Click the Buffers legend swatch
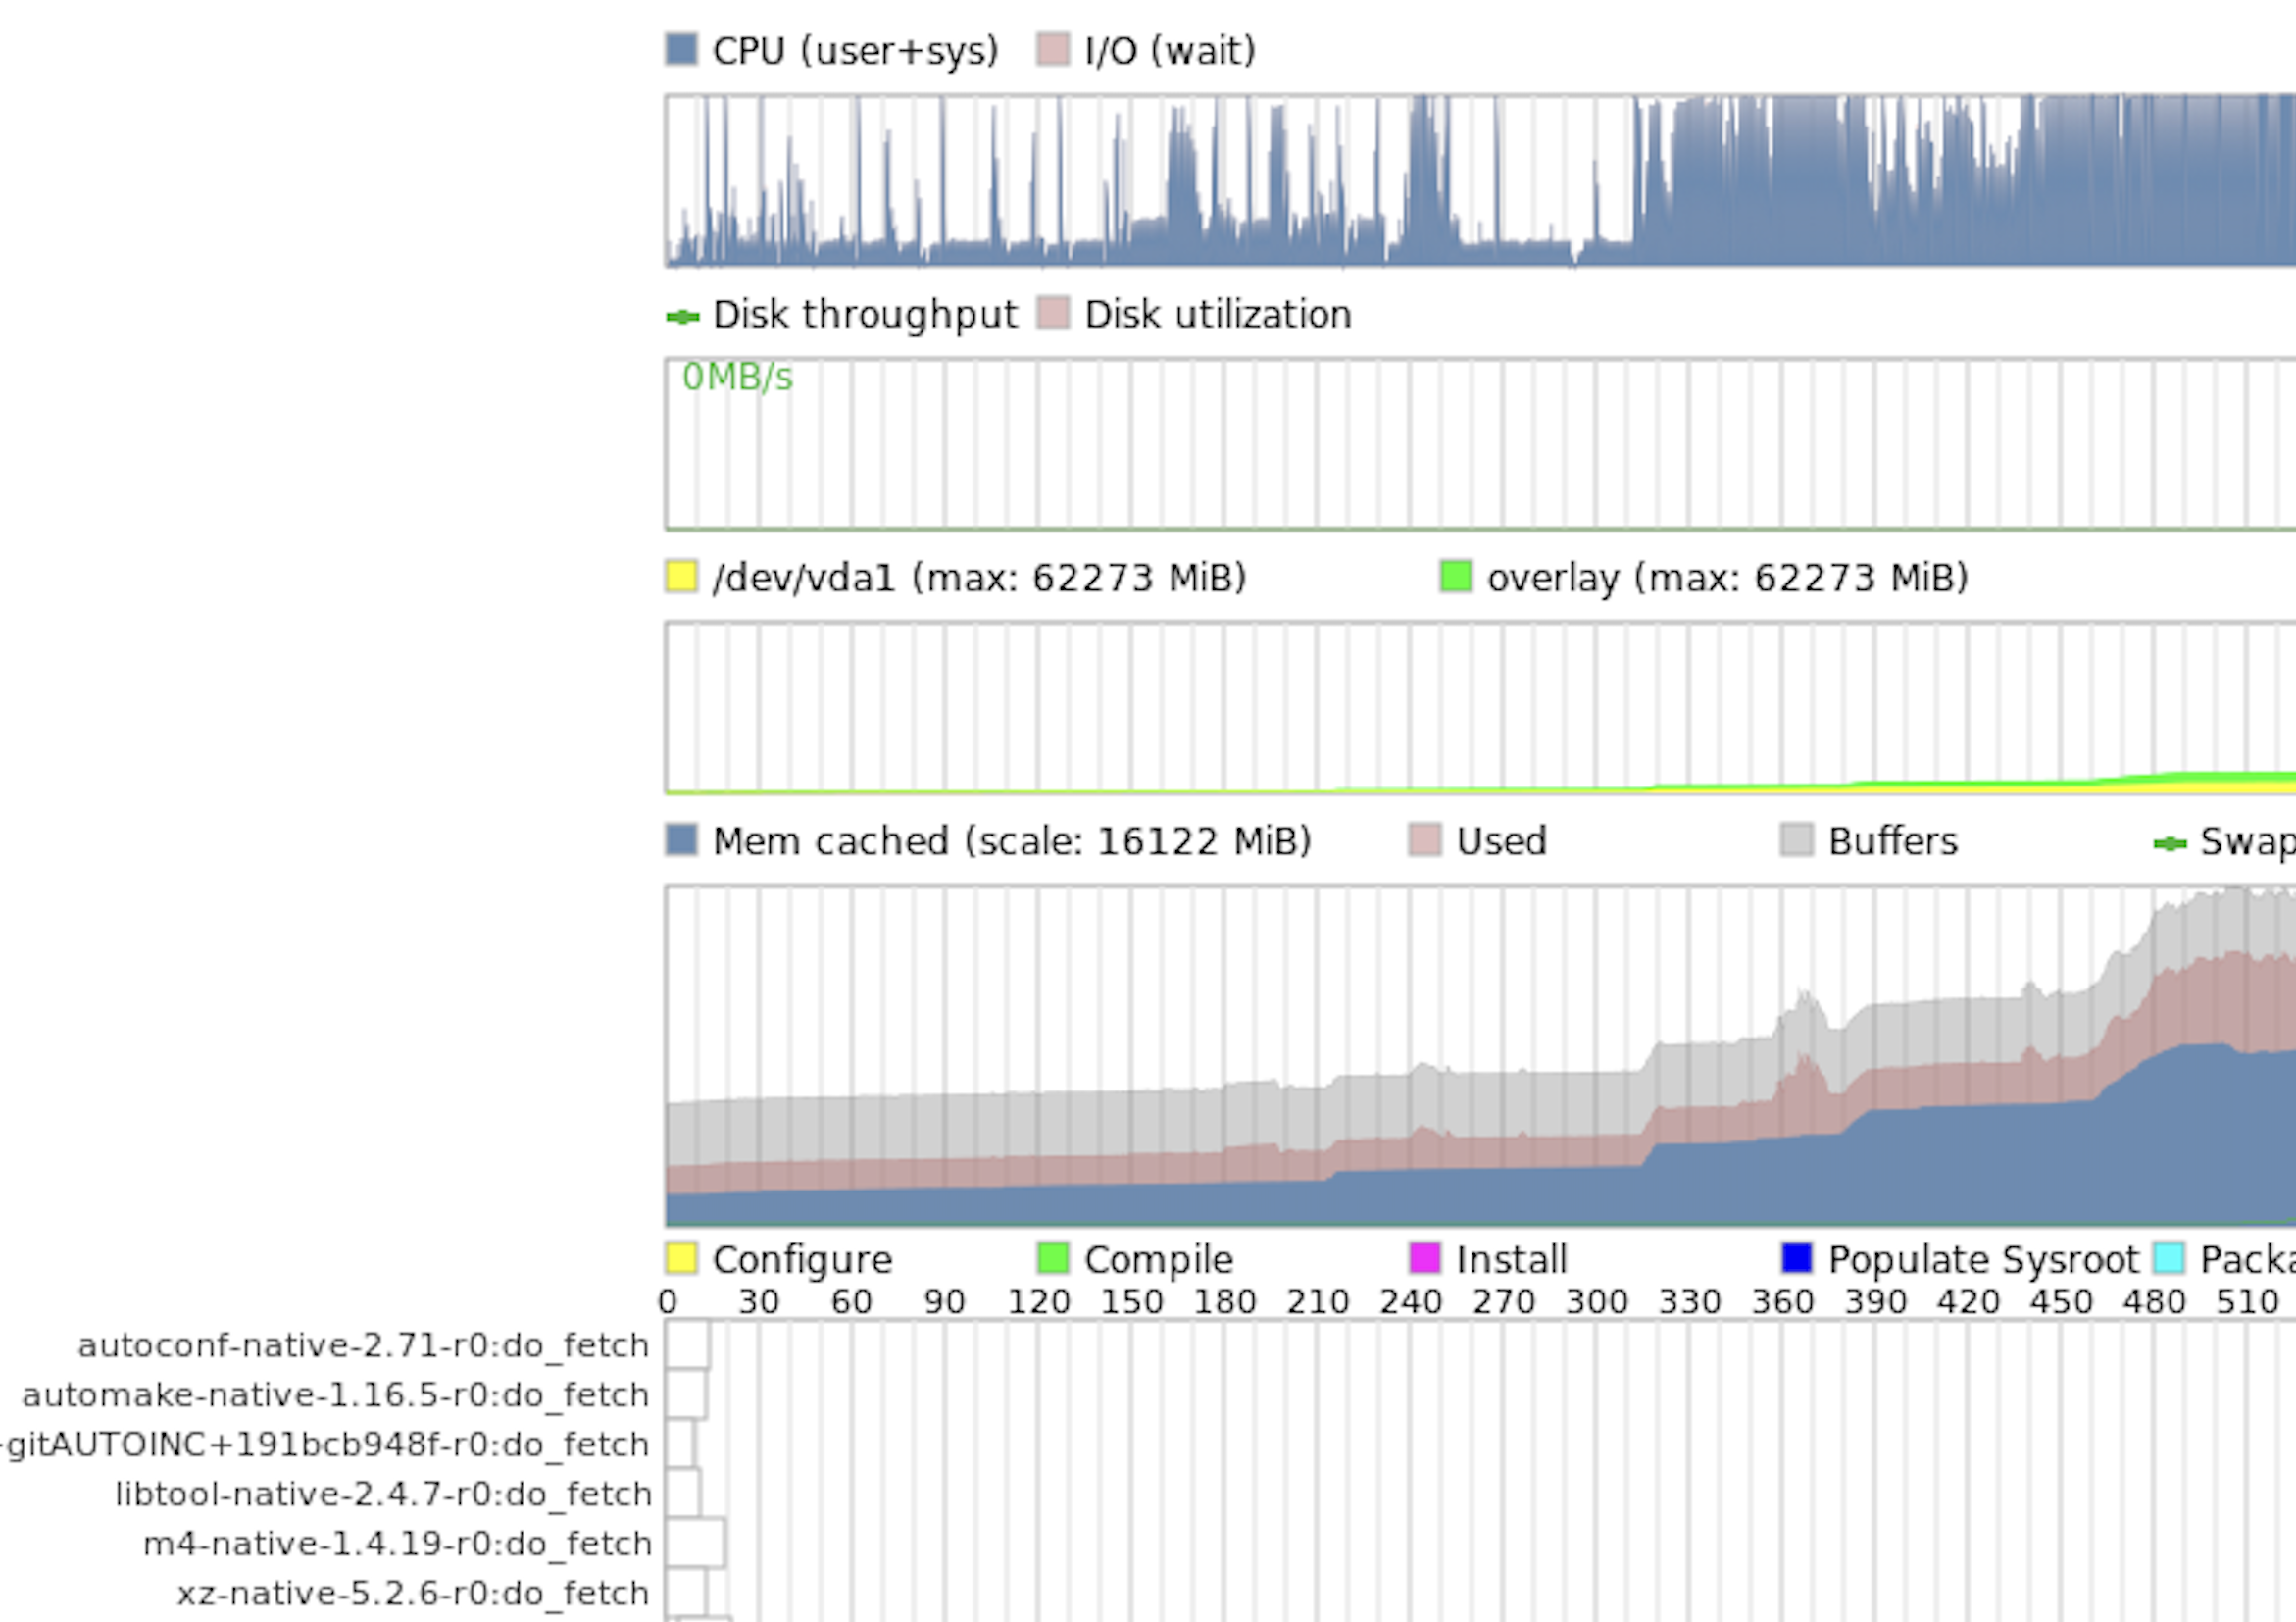Viewport: 2296px width, 1622px height. pyautogui.click(x=1796, y=839)
